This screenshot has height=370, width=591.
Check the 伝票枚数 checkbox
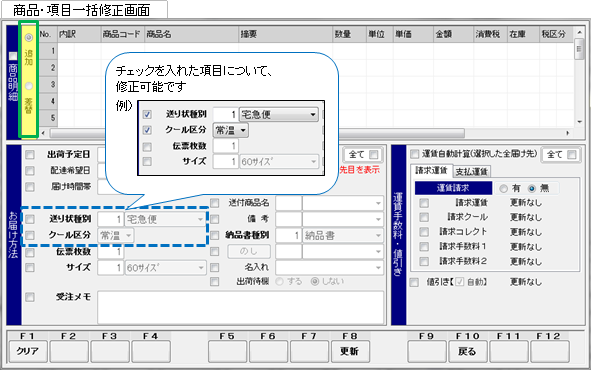(x=30, y=252)
